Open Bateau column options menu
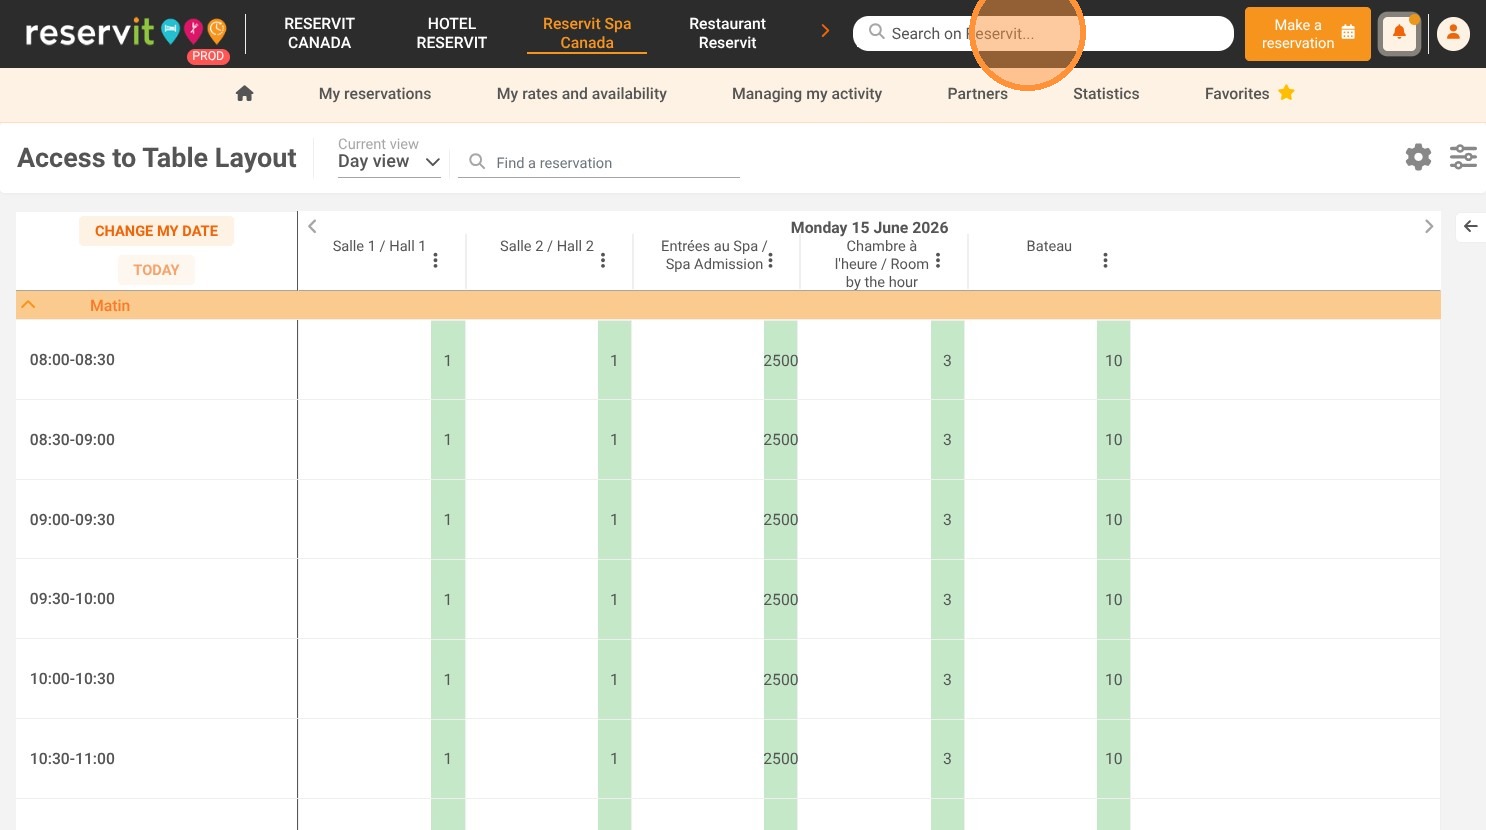This screenshot has height=830, width=1486. (1105, 260)
